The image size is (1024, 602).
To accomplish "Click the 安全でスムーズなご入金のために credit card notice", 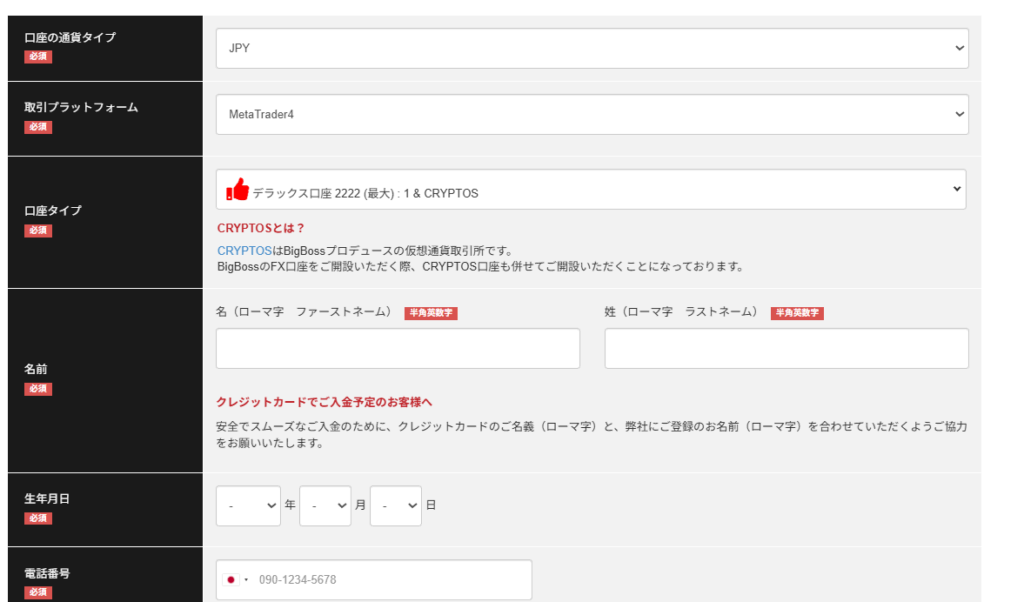I will point(592,435).
